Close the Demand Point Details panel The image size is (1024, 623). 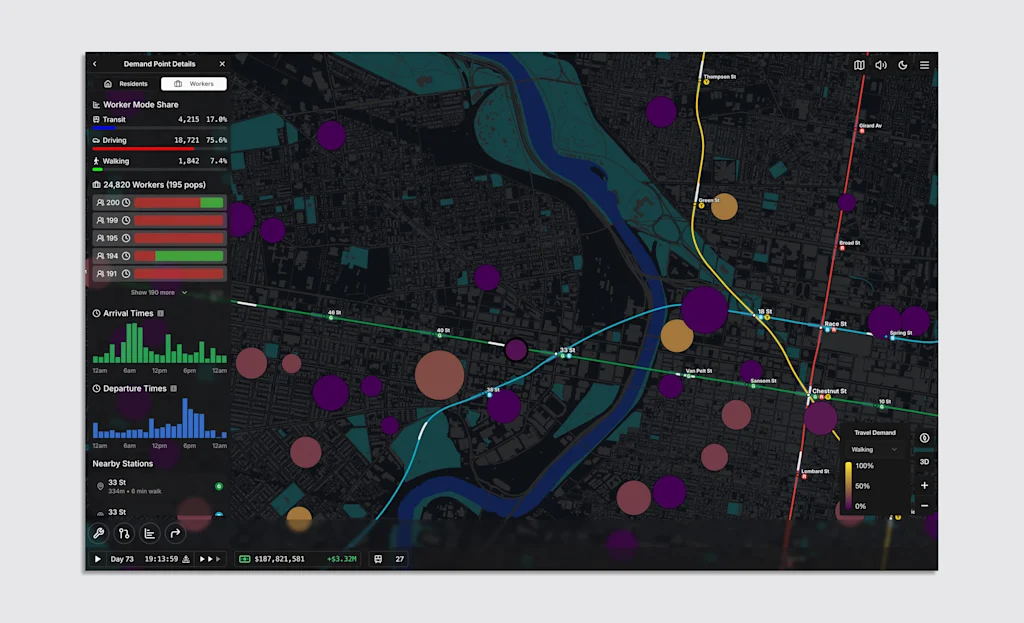[x=222, y=64]
